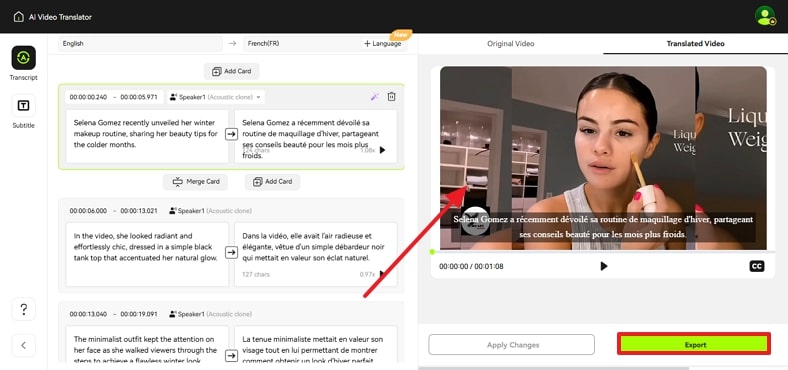Click start time 00:00:00.240 field
788x370 pixels.
[88, 97]
